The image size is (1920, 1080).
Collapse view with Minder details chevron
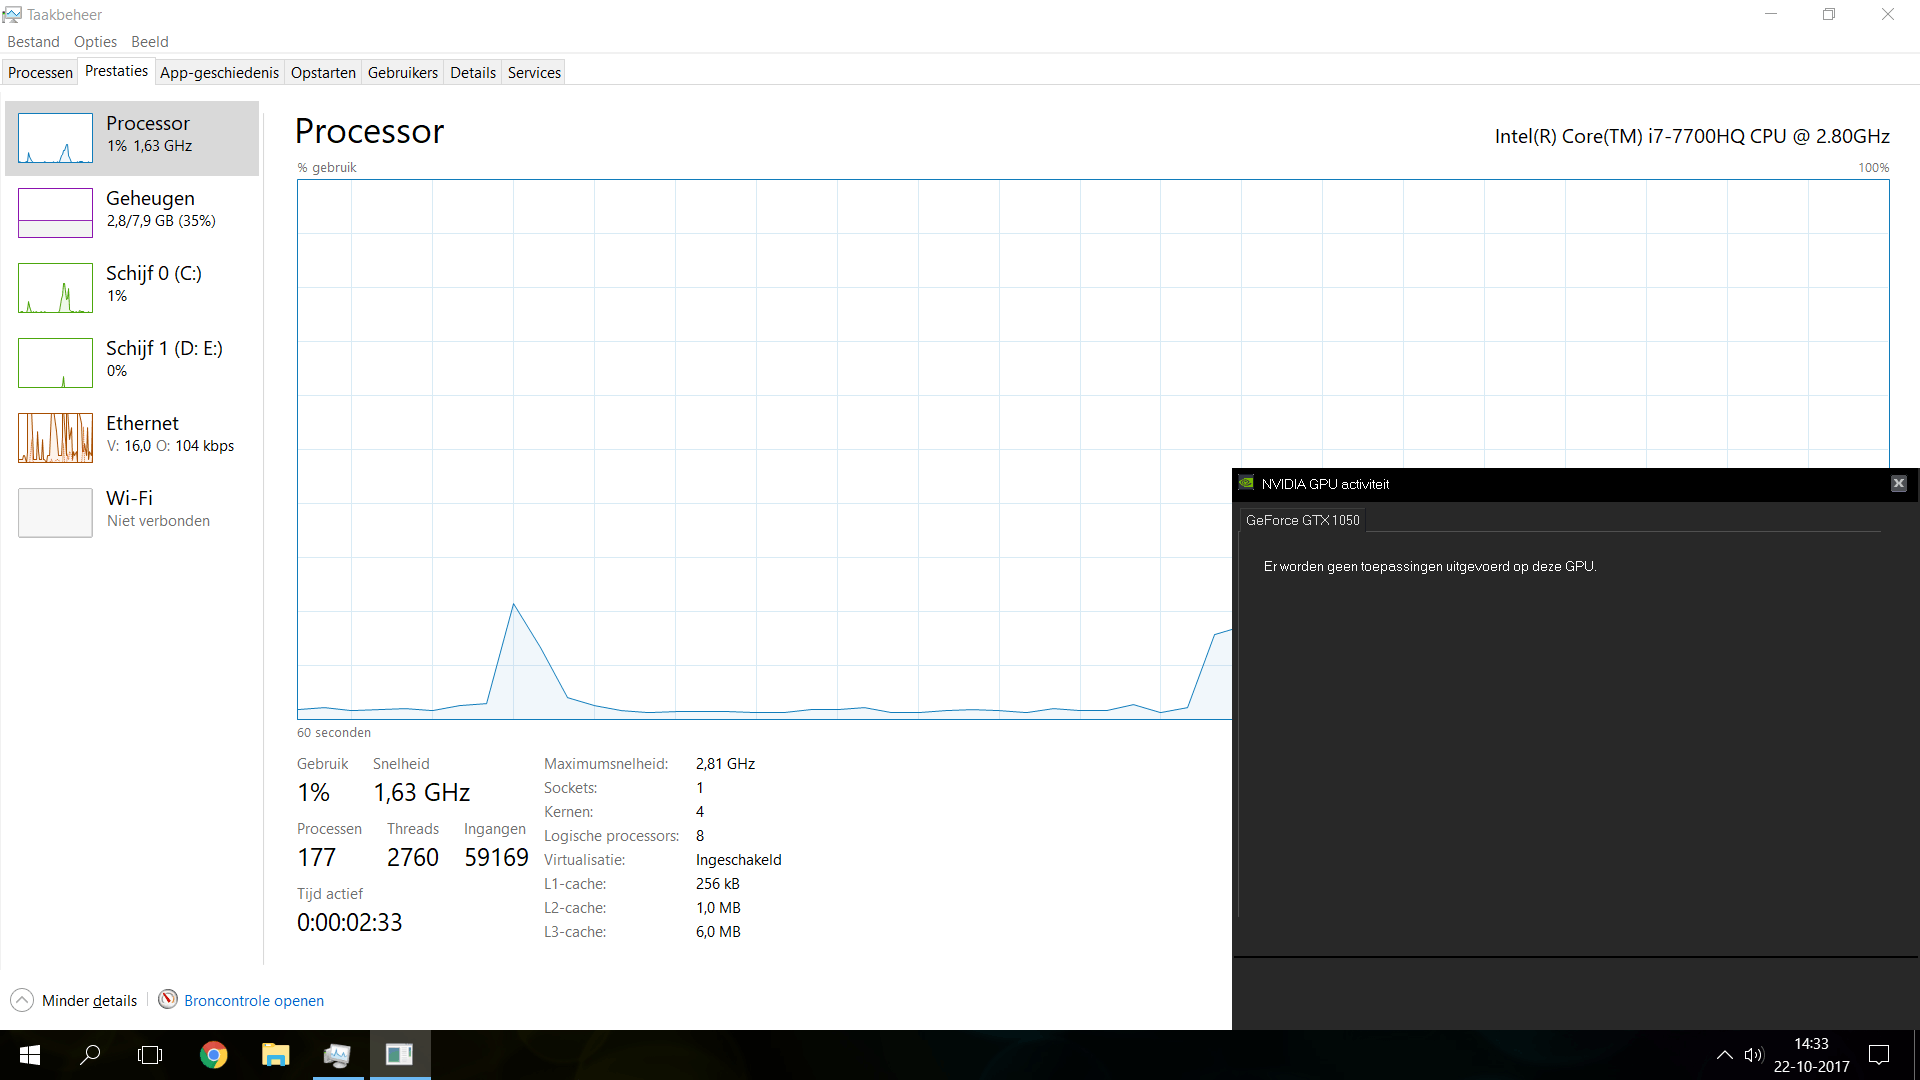(x=22, y=1000)
